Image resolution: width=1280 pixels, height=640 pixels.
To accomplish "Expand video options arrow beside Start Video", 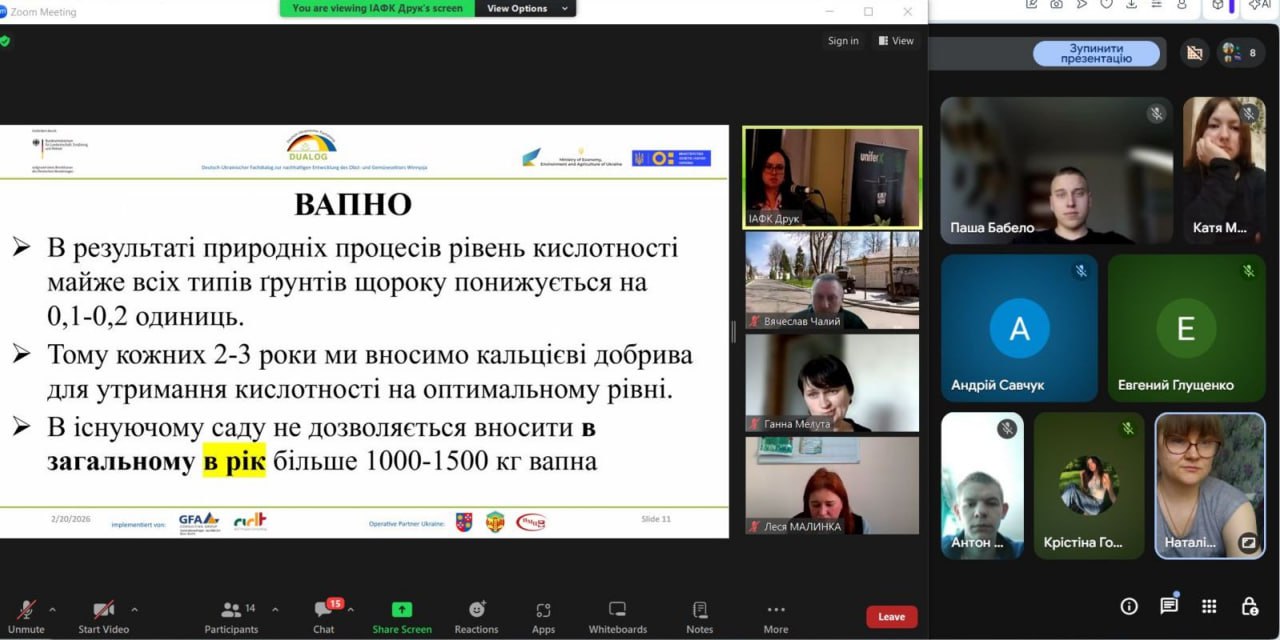I will tap(134, 609).
